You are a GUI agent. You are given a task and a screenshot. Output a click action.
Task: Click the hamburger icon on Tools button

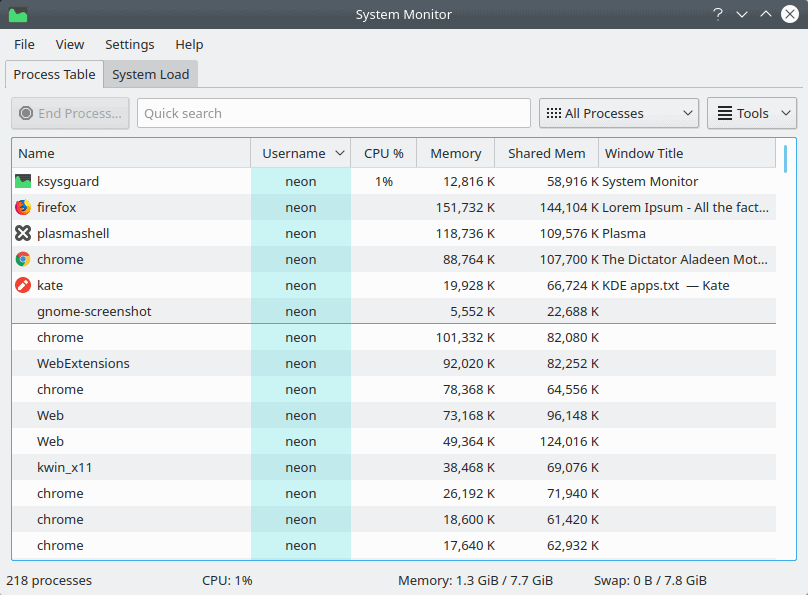[725, 113]
